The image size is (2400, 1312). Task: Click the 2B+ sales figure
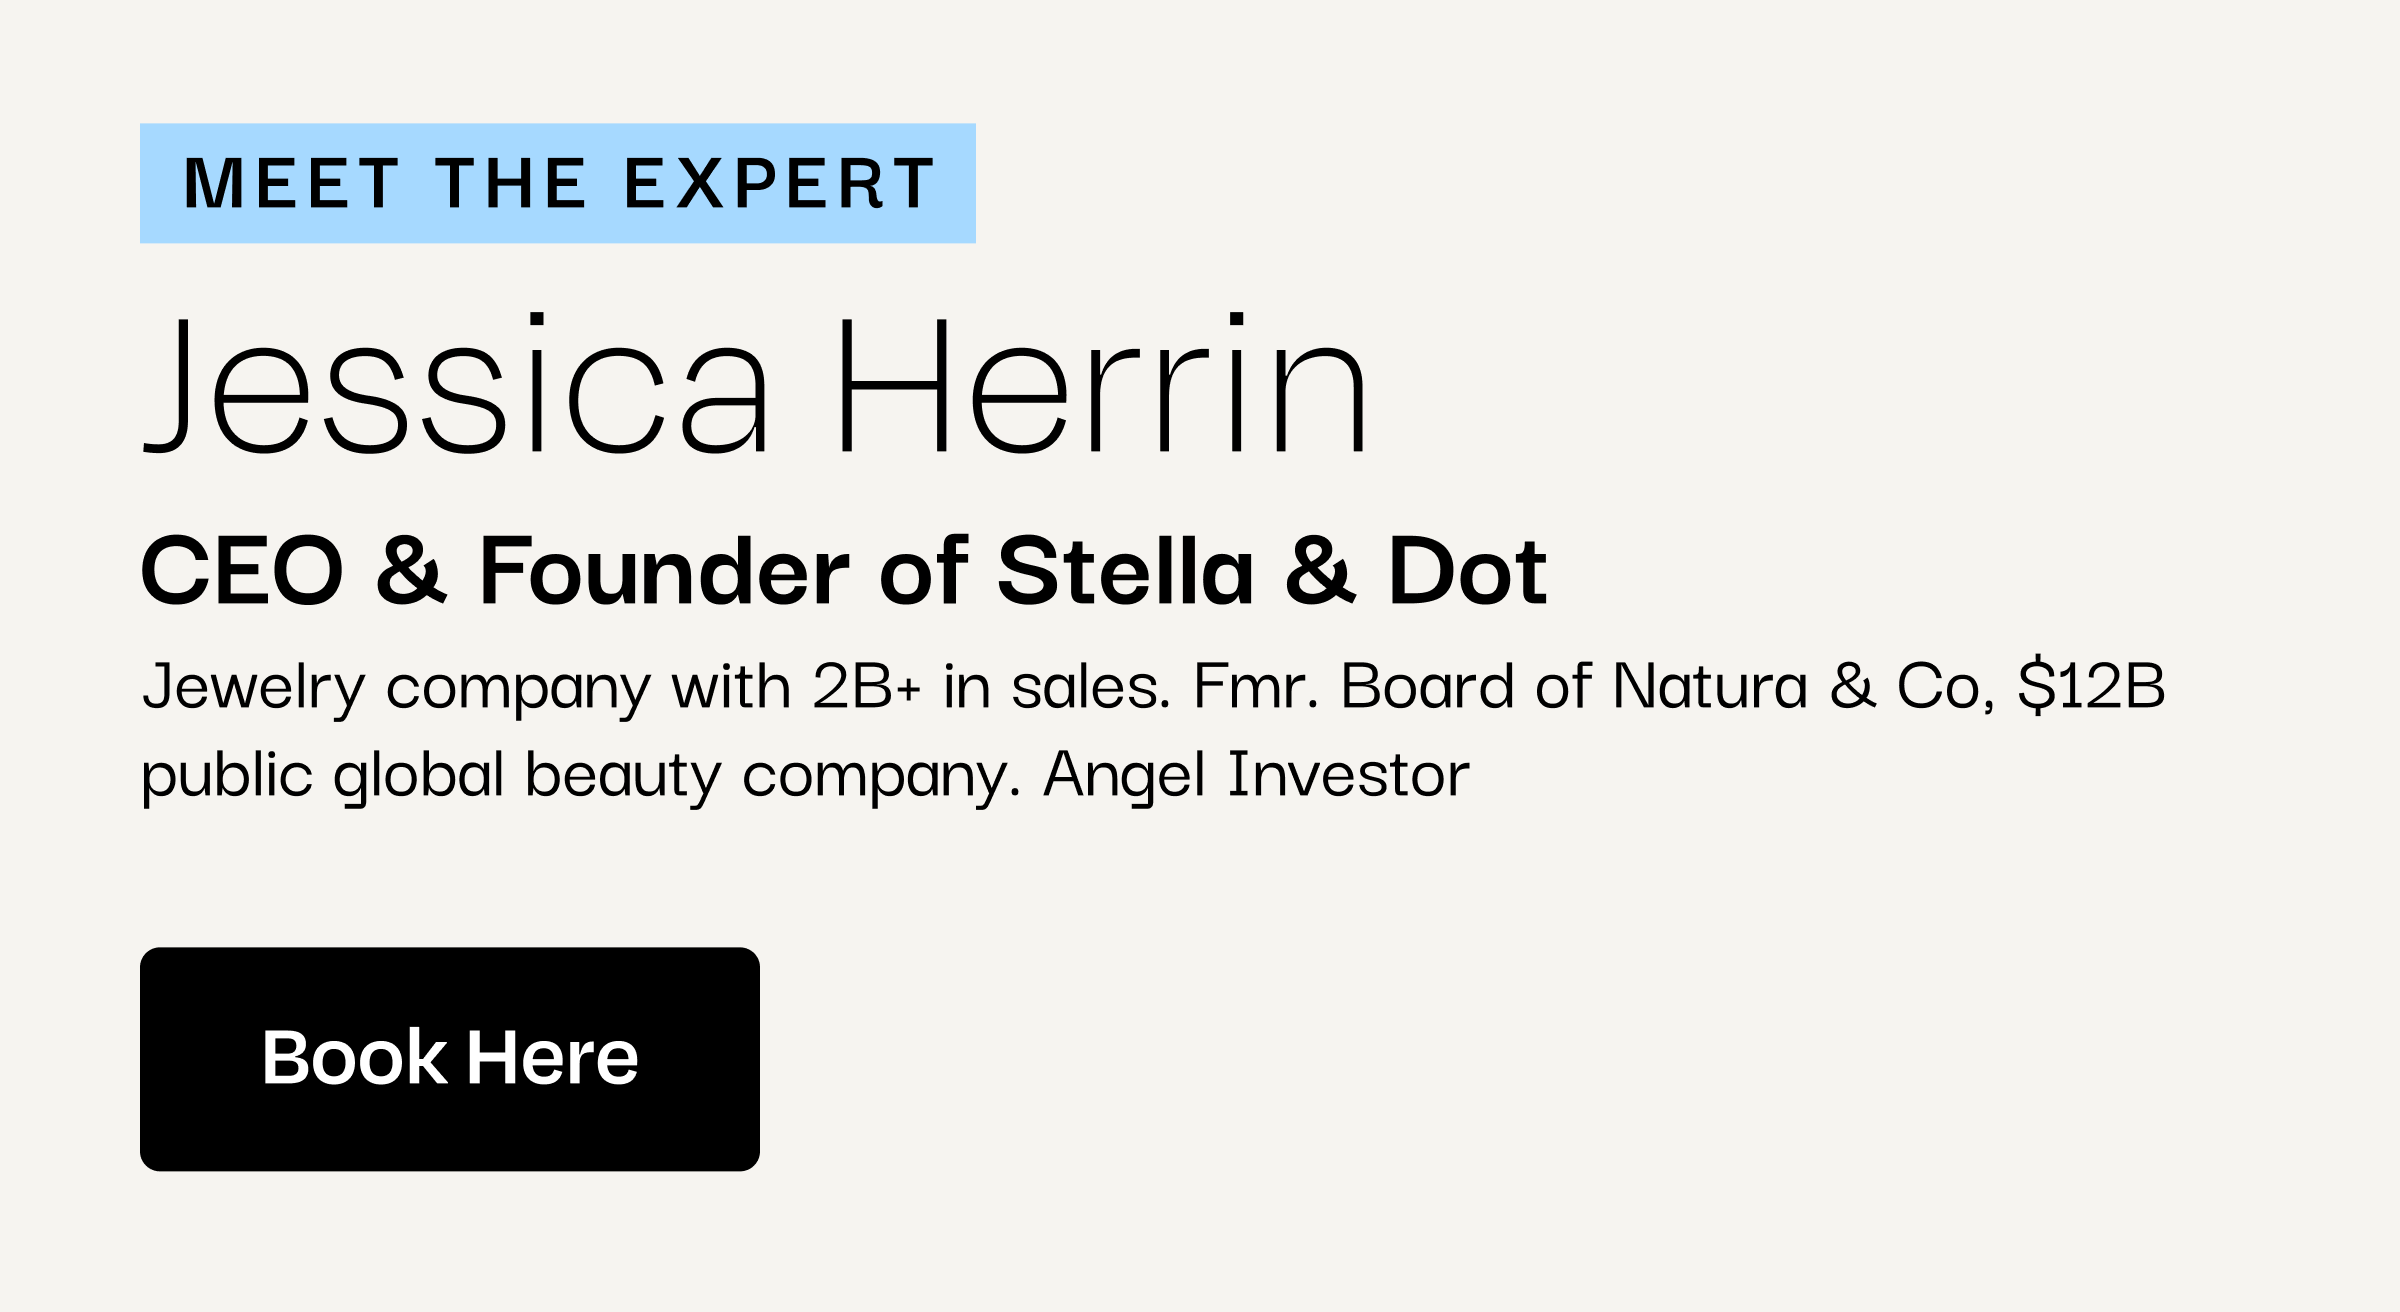click(866, 687)
